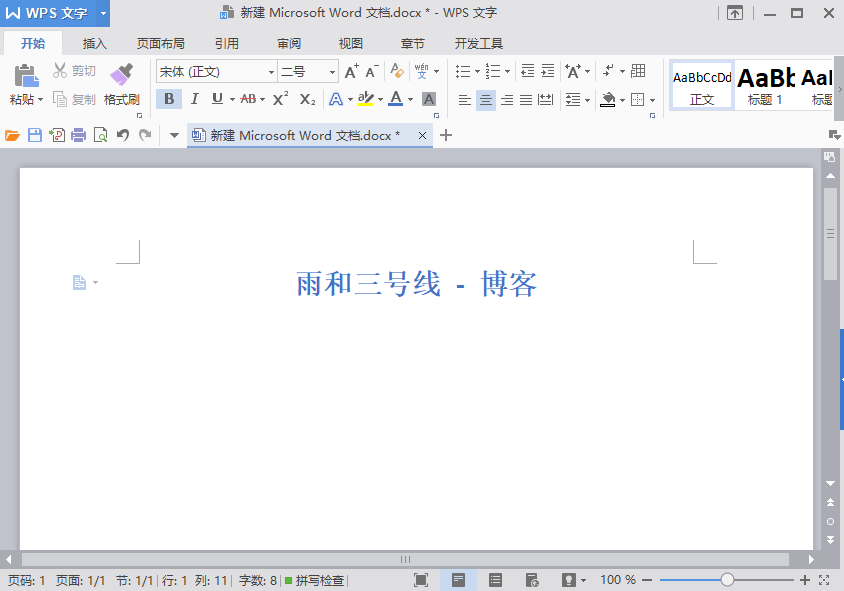Redo the last action
844x591 pixels.
(145, 135)
